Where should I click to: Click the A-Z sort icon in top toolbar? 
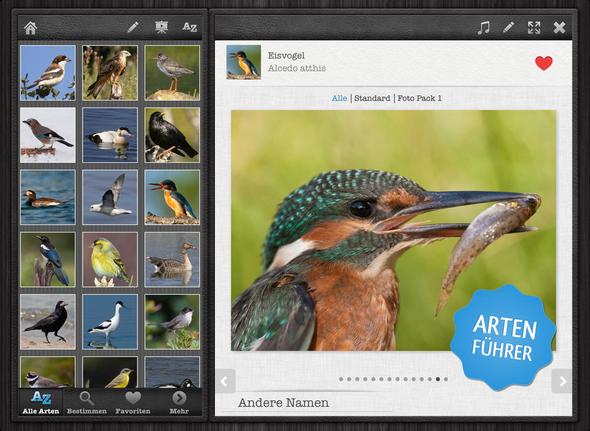coord(190,27)
